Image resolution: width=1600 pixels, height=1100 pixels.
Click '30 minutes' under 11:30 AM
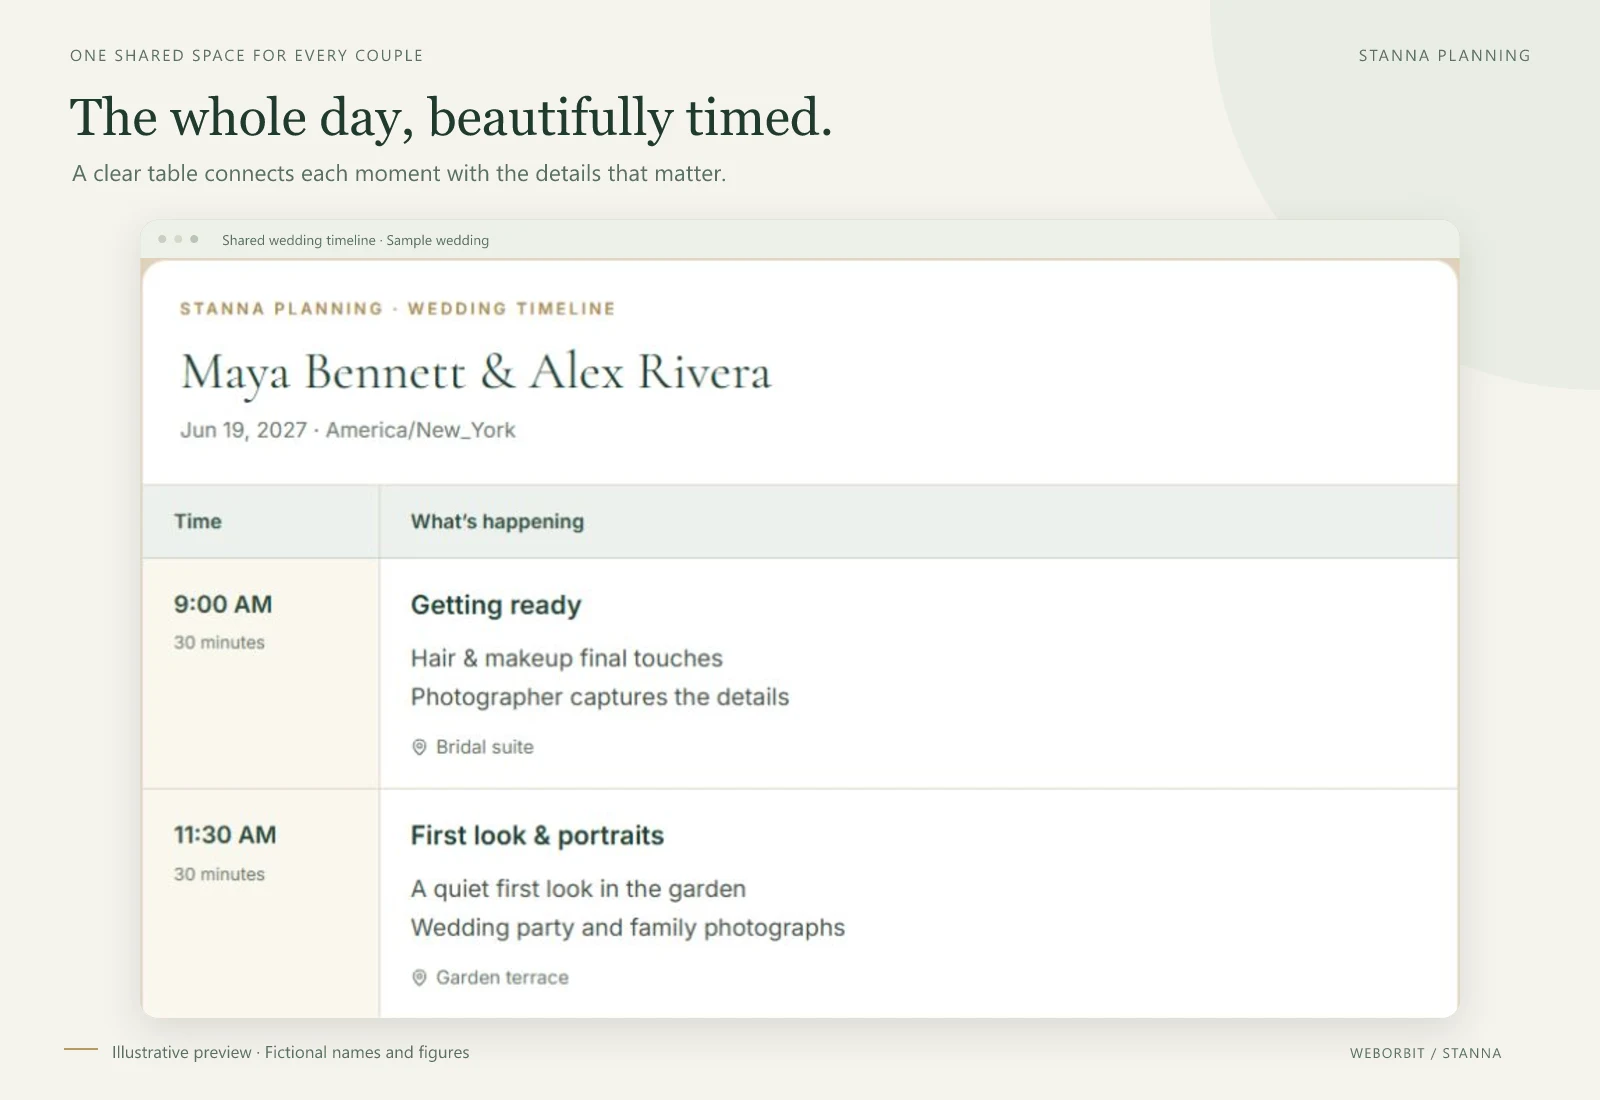click(x=219, y=874)
